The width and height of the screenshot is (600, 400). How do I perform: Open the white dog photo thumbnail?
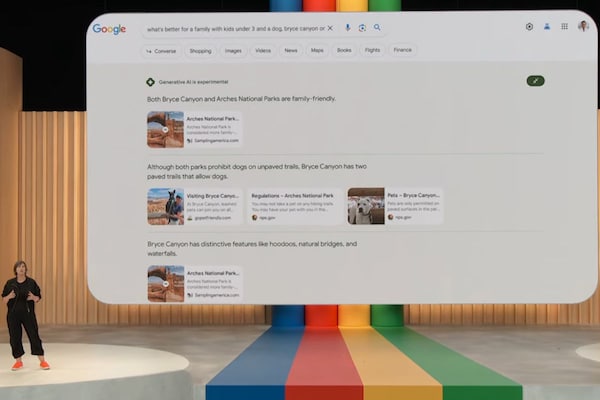tap(366, 206)
